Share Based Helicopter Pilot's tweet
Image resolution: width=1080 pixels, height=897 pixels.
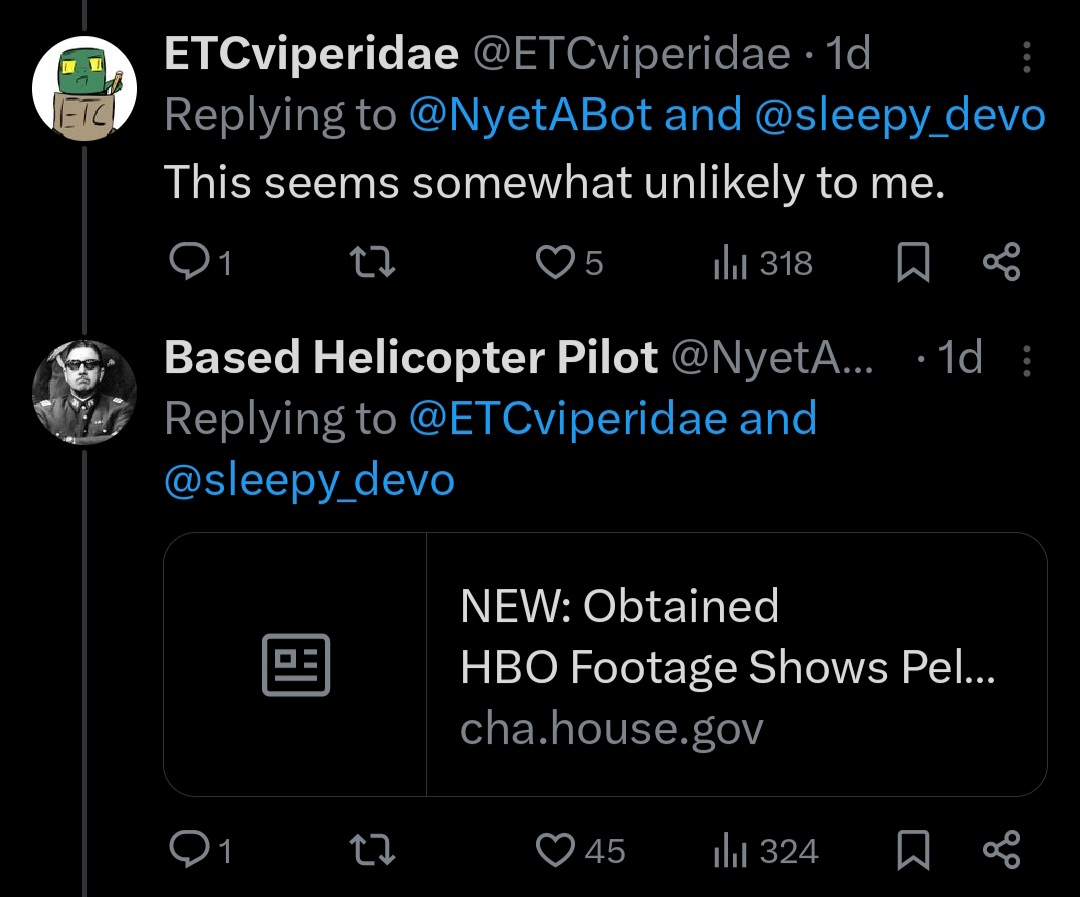(x=1001, y=849)
